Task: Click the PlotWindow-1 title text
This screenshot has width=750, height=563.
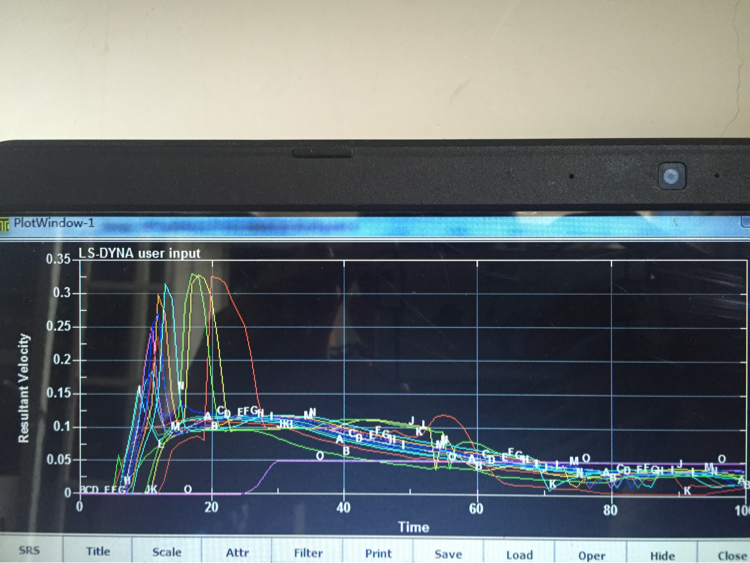Action: click(x=54, y=223)
